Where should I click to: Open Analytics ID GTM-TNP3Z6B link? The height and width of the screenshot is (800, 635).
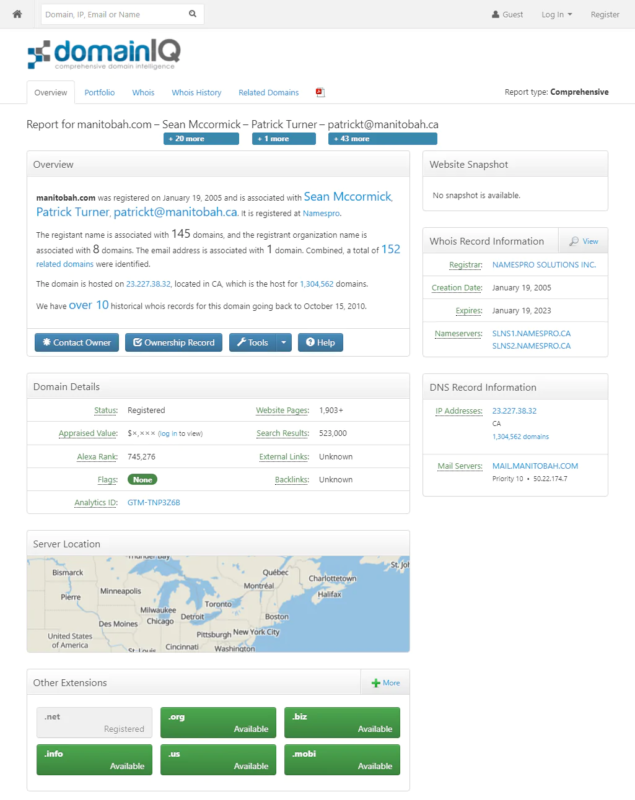point(154,503)
